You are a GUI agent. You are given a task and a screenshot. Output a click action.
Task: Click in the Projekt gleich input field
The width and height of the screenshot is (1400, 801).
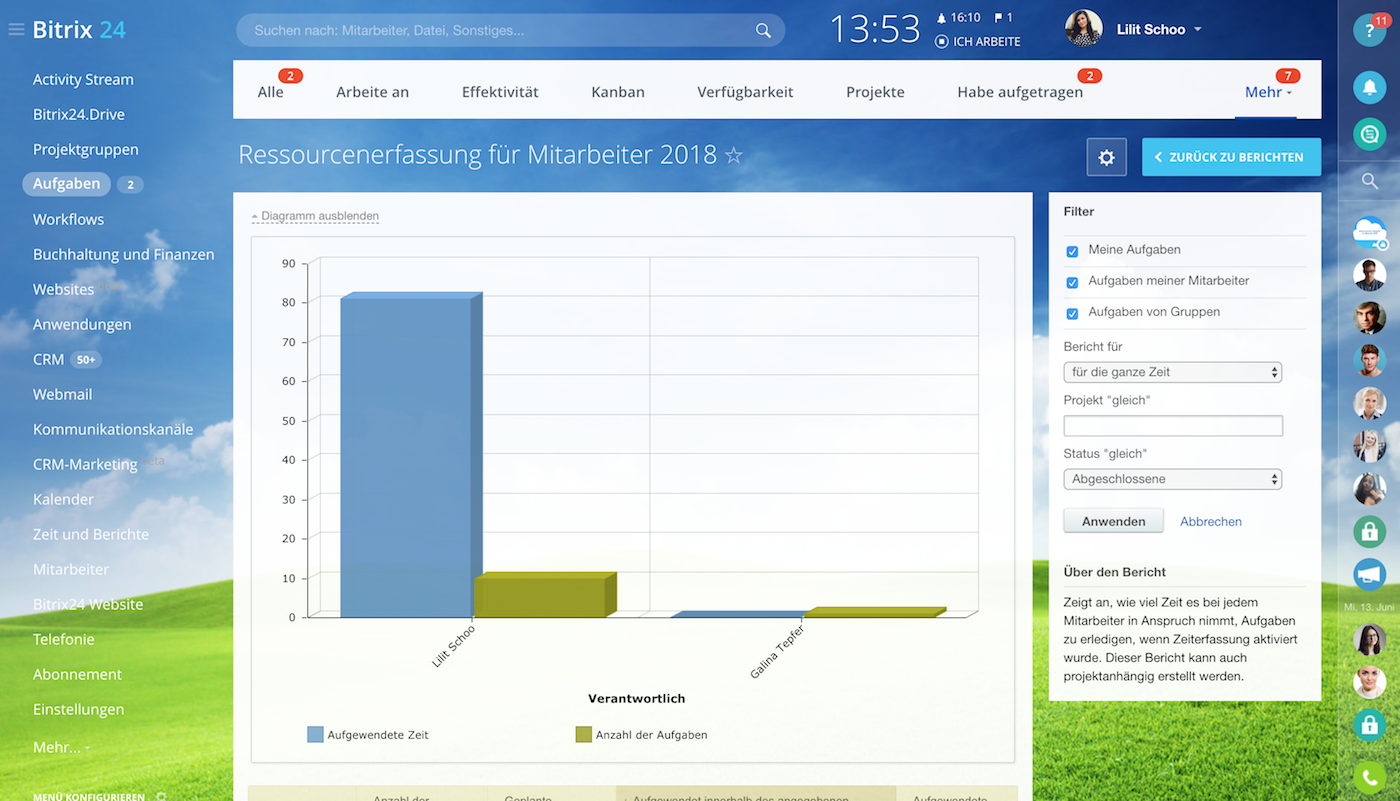pyautogui.click(x=1173, y=426)
